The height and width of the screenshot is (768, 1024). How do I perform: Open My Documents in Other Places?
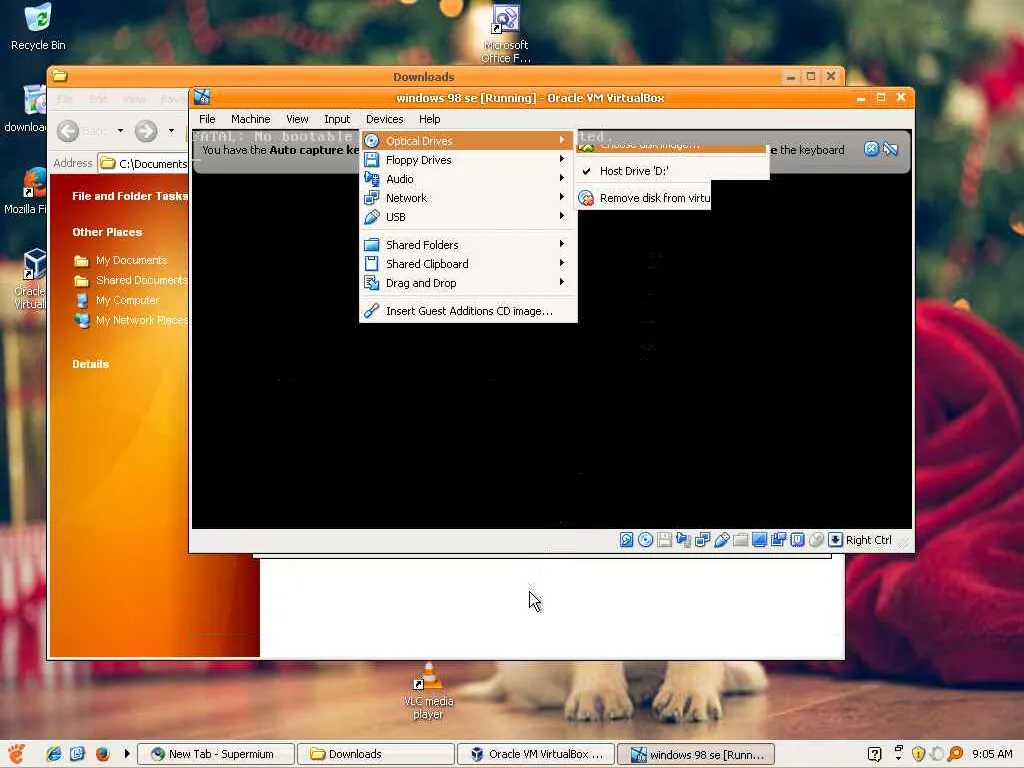pyautogui.click(x=131, y=260)
